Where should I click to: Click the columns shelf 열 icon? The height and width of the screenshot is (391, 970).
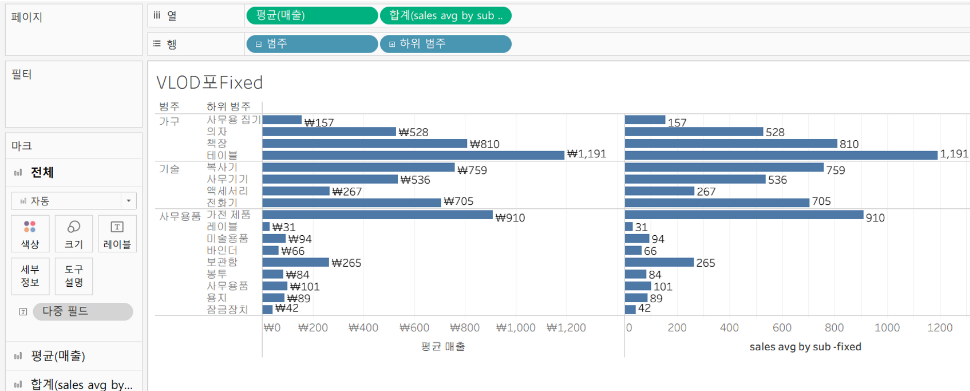click(x=157, y=15)
